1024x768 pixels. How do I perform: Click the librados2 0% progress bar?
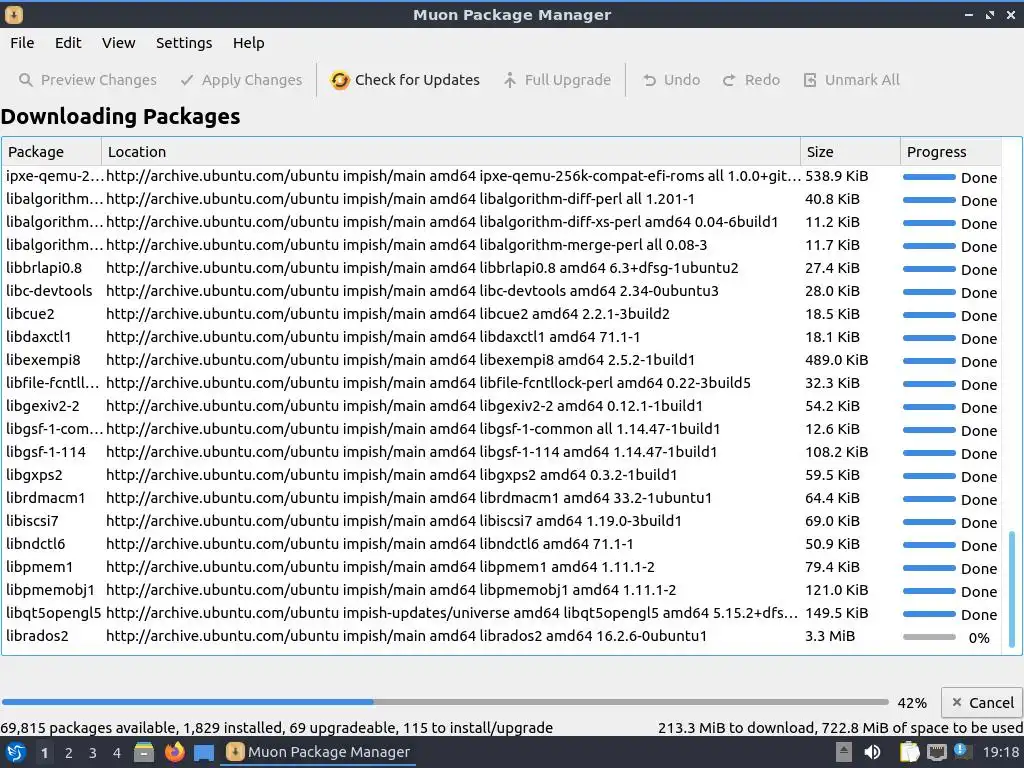[x=929, y=637]
